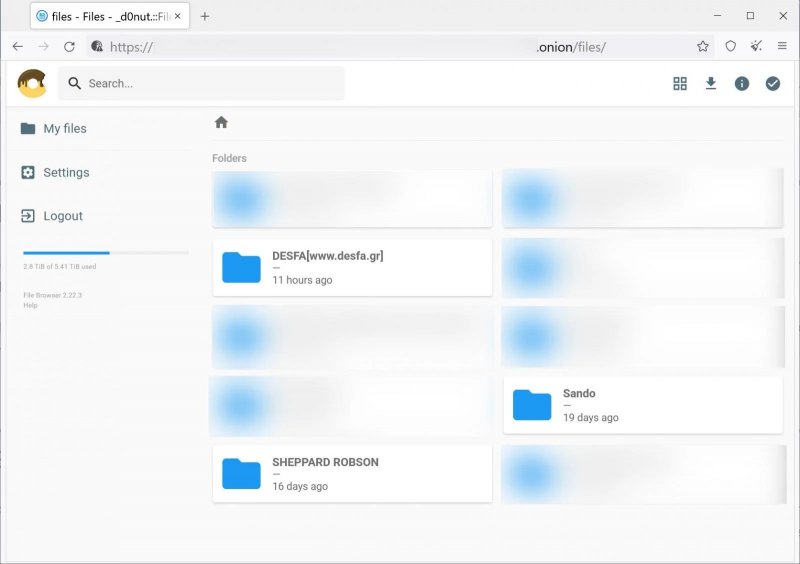
Task: Open the browser shield icon
Action: (x=731, y=47)
